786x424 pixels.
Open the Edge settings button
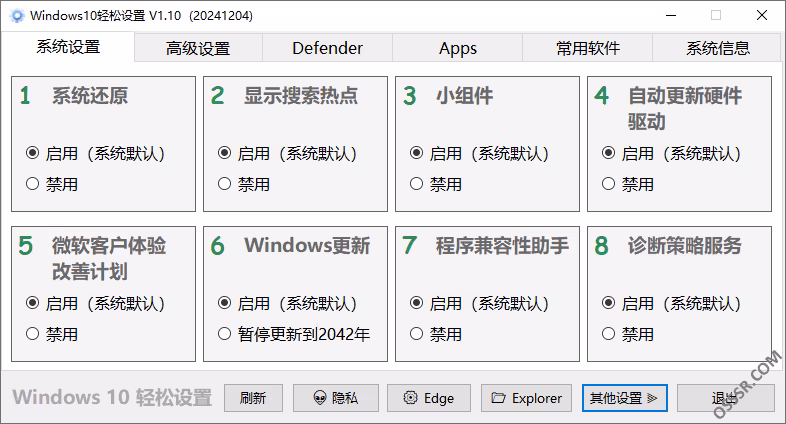428,398
